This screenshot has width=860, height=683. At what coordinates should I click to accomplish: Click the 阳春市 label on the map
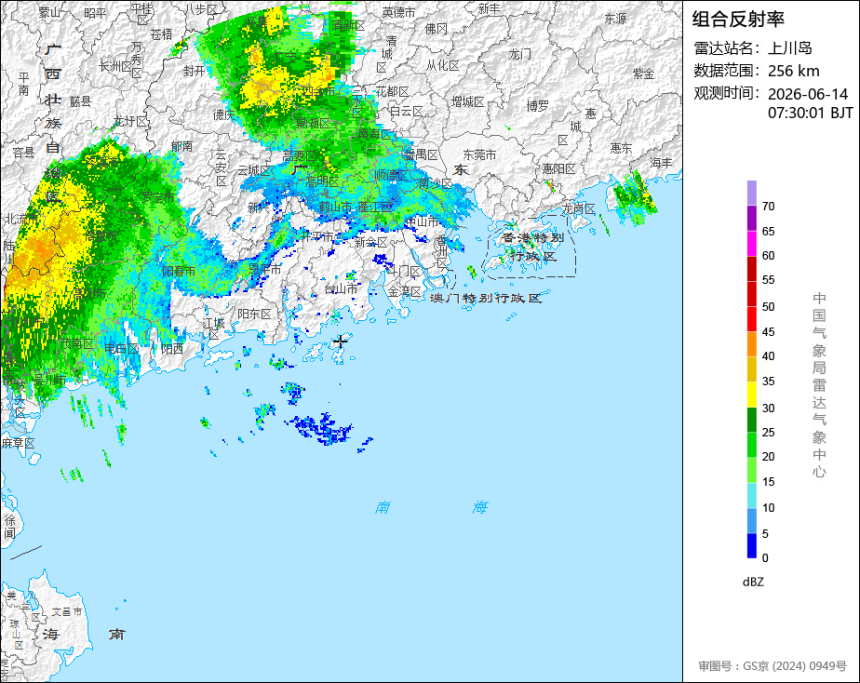[x=179, y=271]
